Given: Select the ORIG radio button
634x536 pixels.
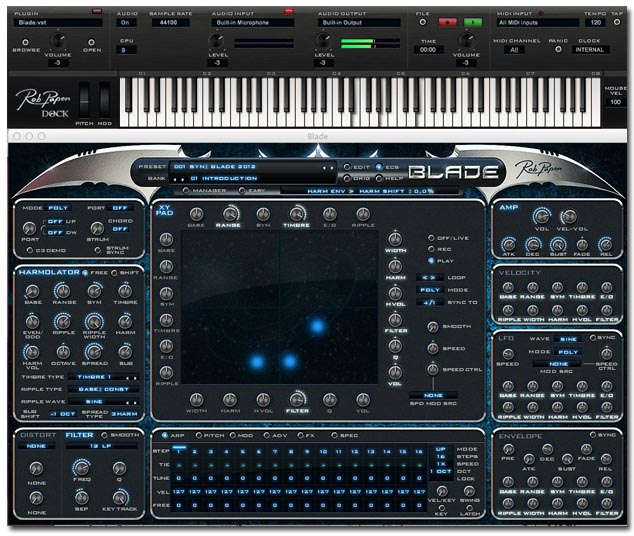Looking at the screenshot, I should coord(347,178).
